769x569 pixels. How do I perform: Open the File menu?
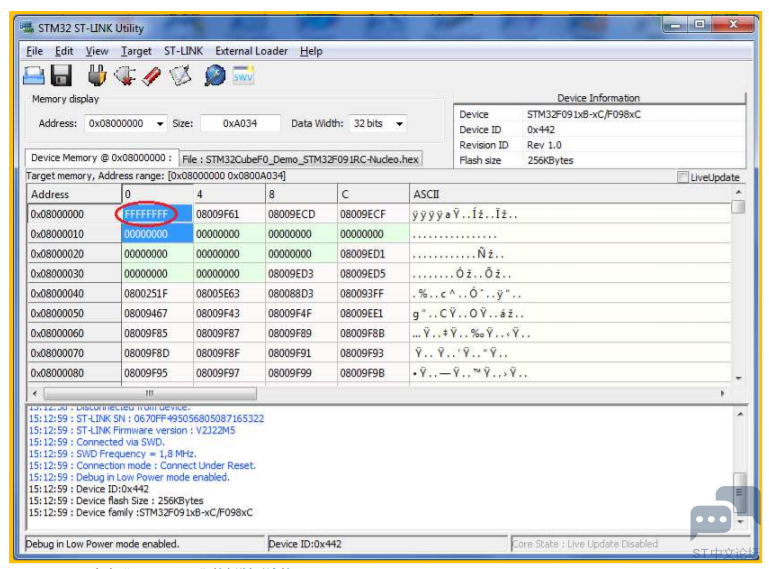point(34,51)
